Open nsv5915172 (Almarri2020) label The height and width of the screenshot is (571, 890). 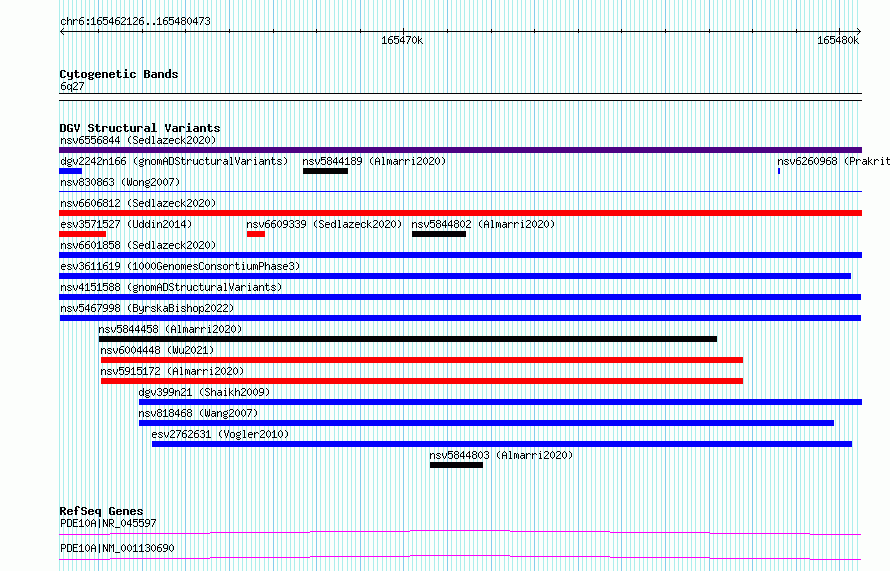click(172, 371)
